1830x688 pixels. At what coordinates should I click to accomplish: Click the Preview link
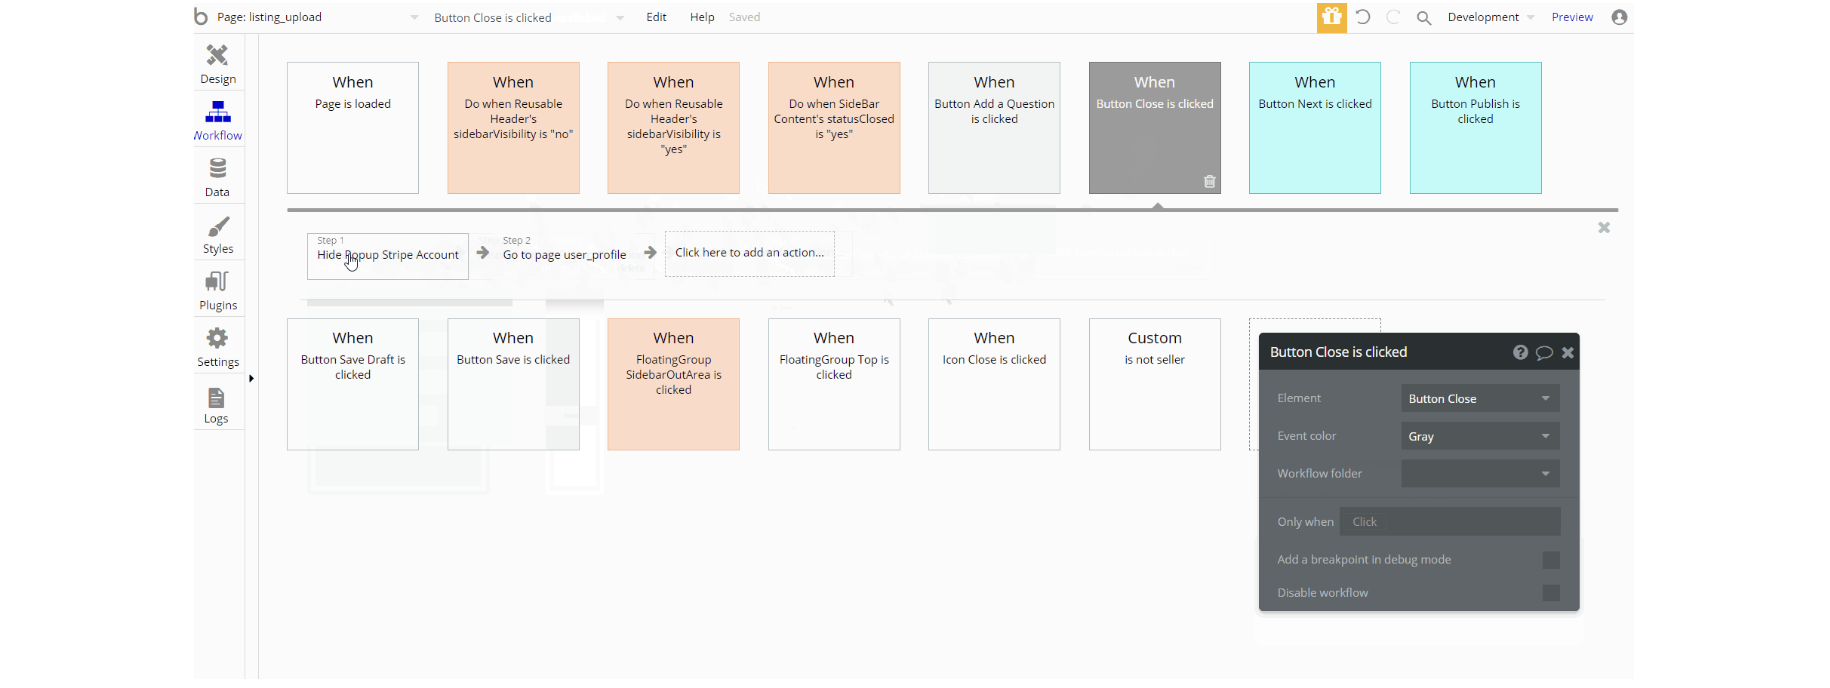click(1572, 17)
